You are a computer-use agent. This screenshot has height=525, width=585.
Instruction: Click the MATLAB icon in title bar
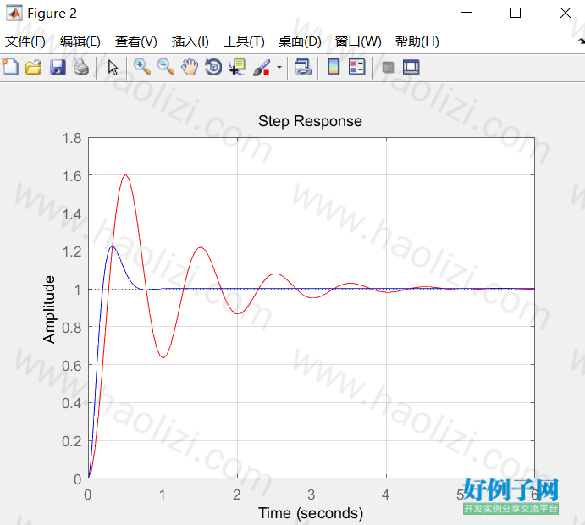tap(14, 13)
